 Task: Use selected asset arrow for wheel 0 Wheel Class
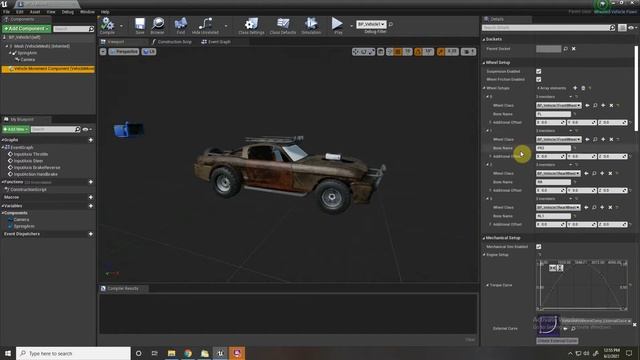587,105
